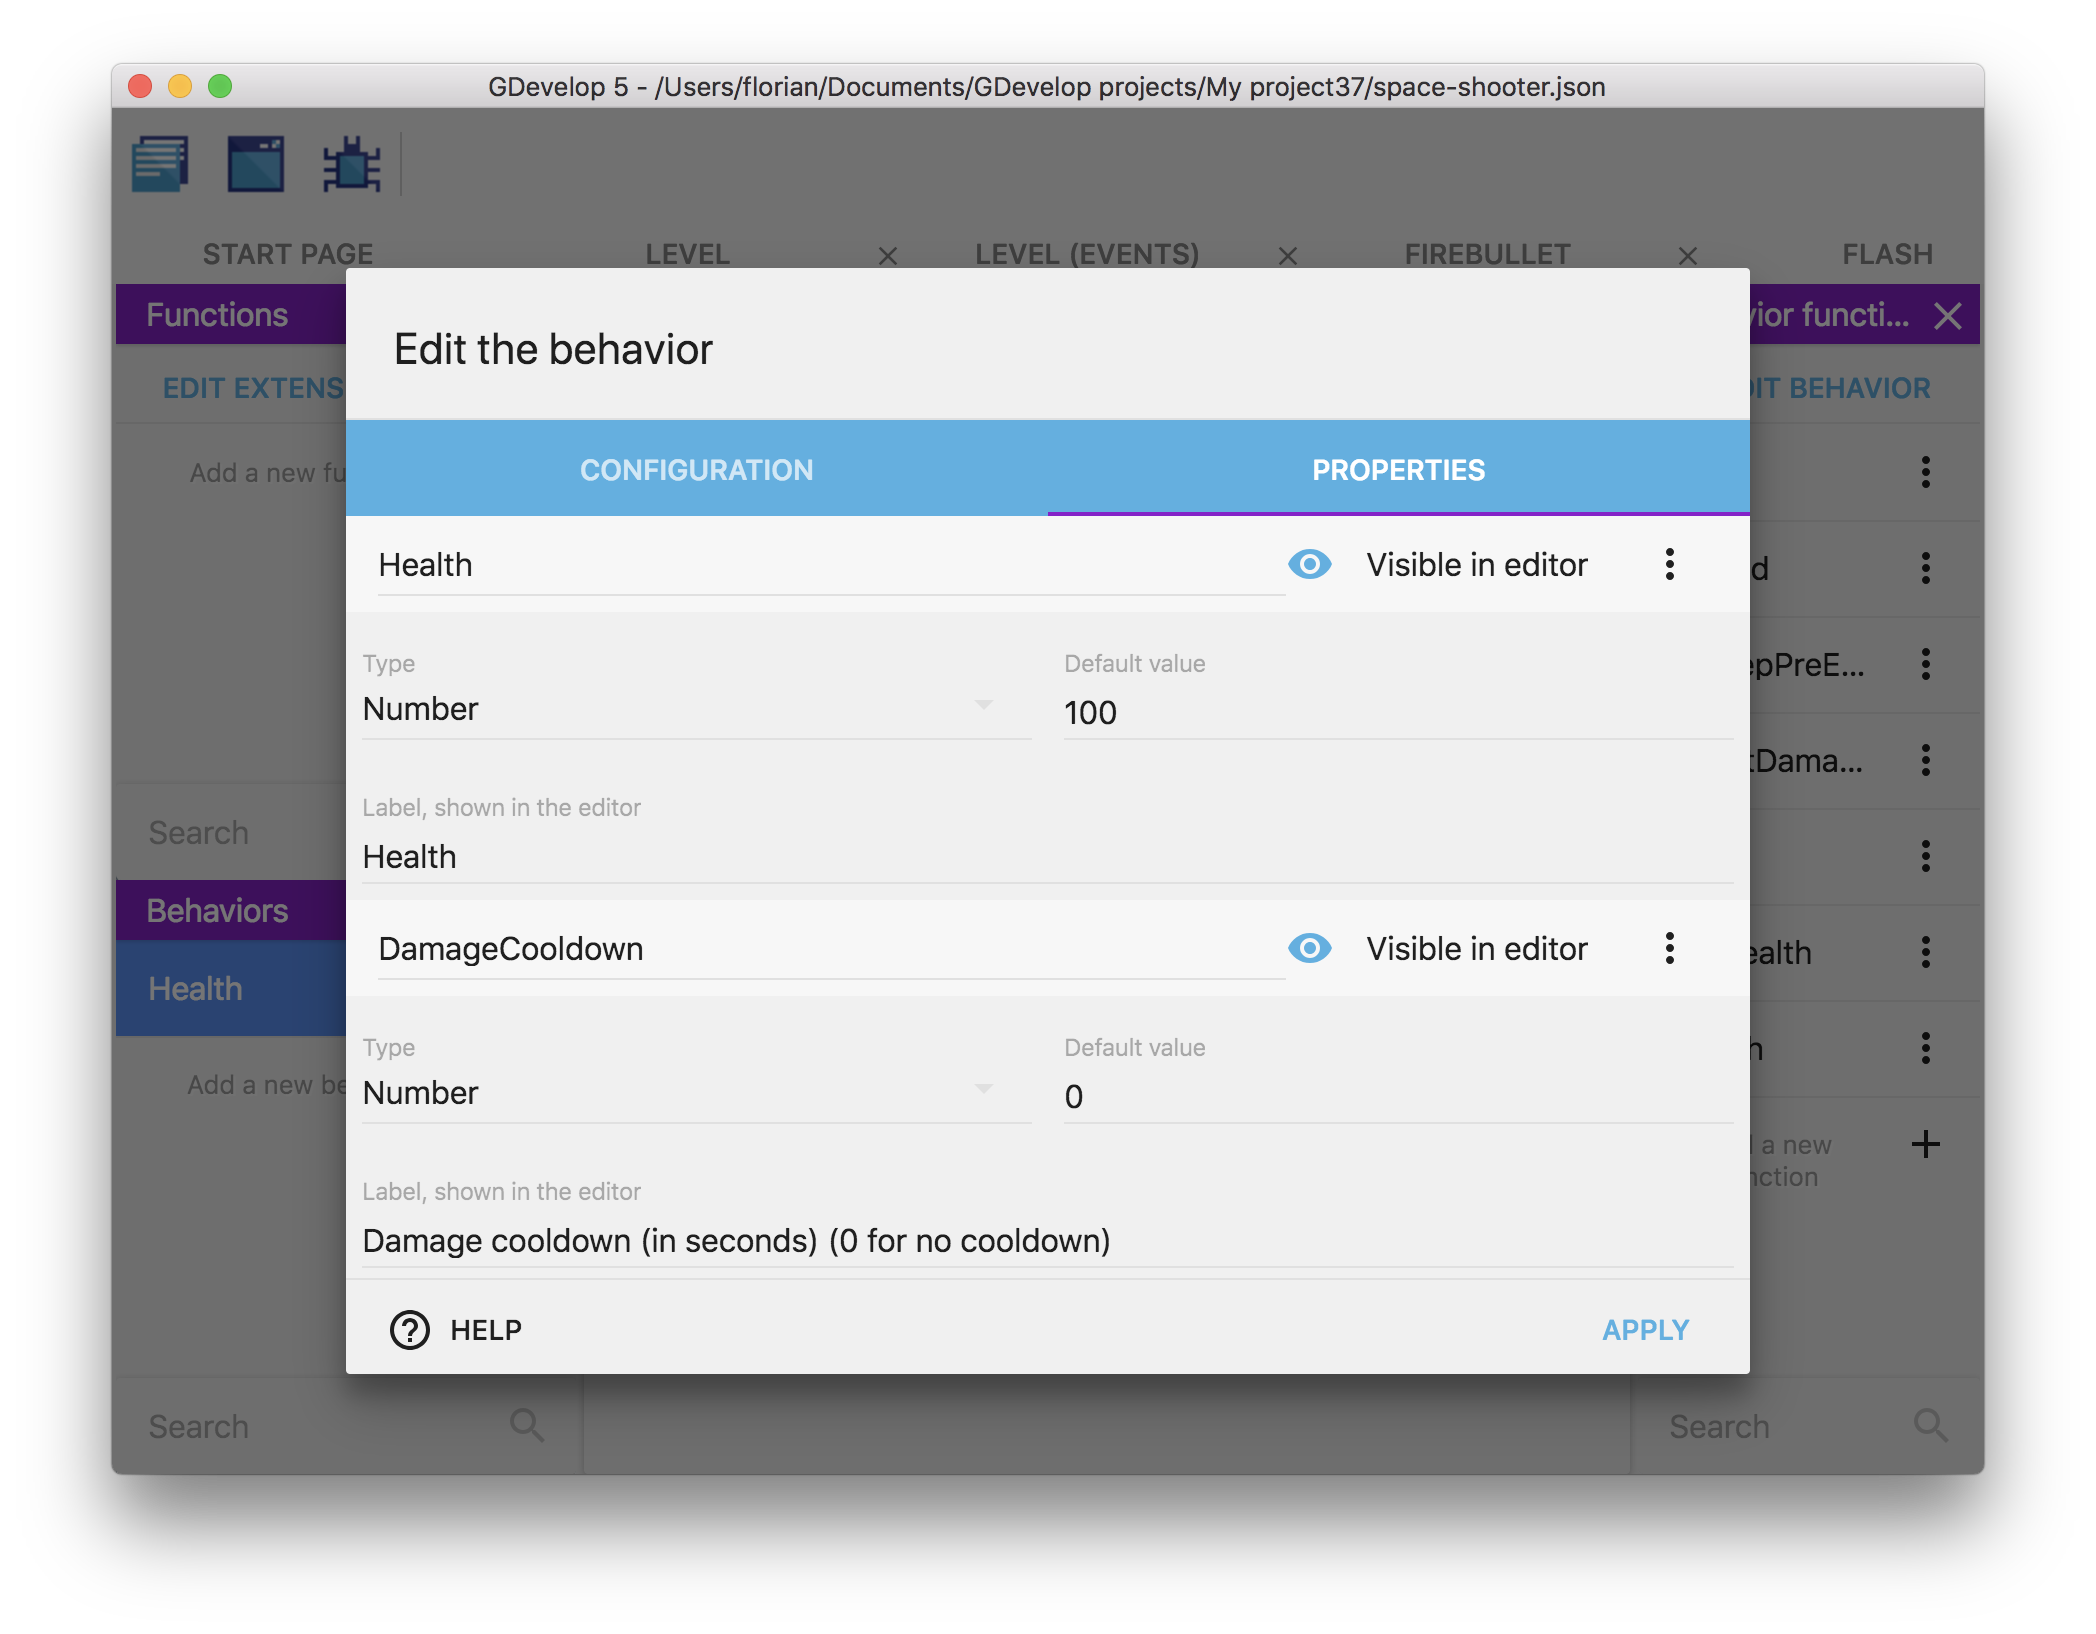
Task: Toggle DamageCooldown visibility eye icon
Action: [1309, 949]
